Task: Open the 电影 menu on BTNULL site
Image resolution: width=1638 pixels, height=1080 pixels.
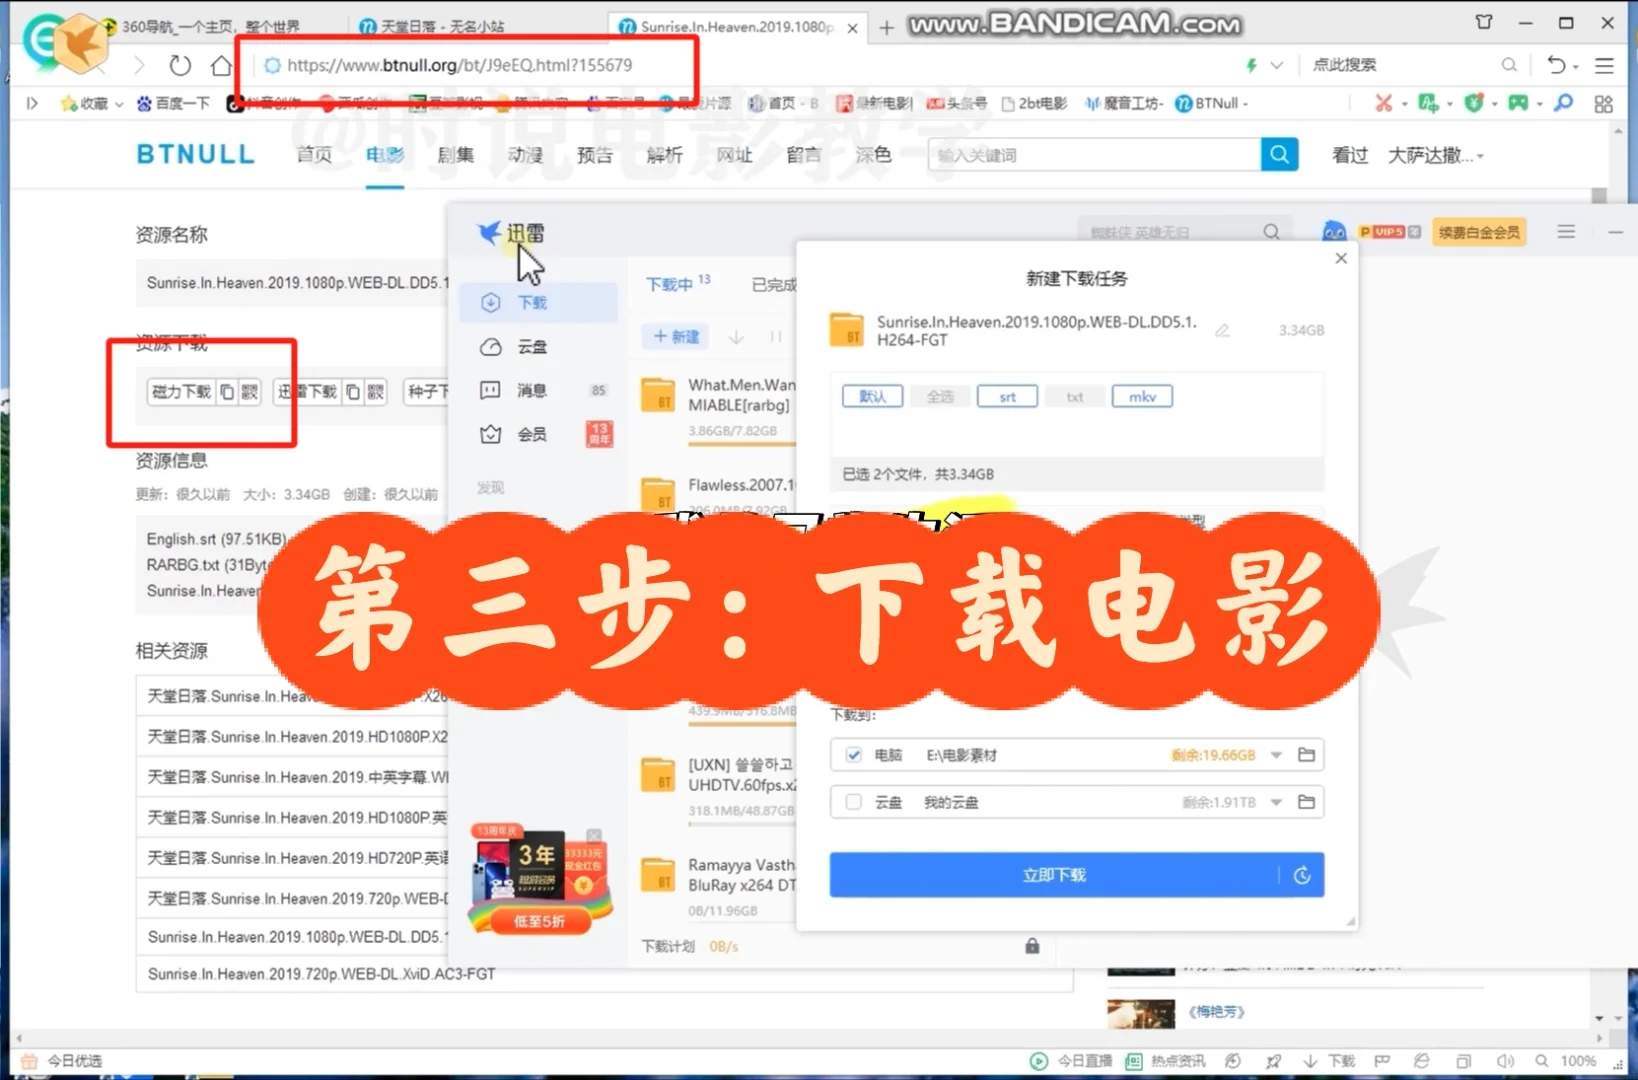Action: coord(384,154)
